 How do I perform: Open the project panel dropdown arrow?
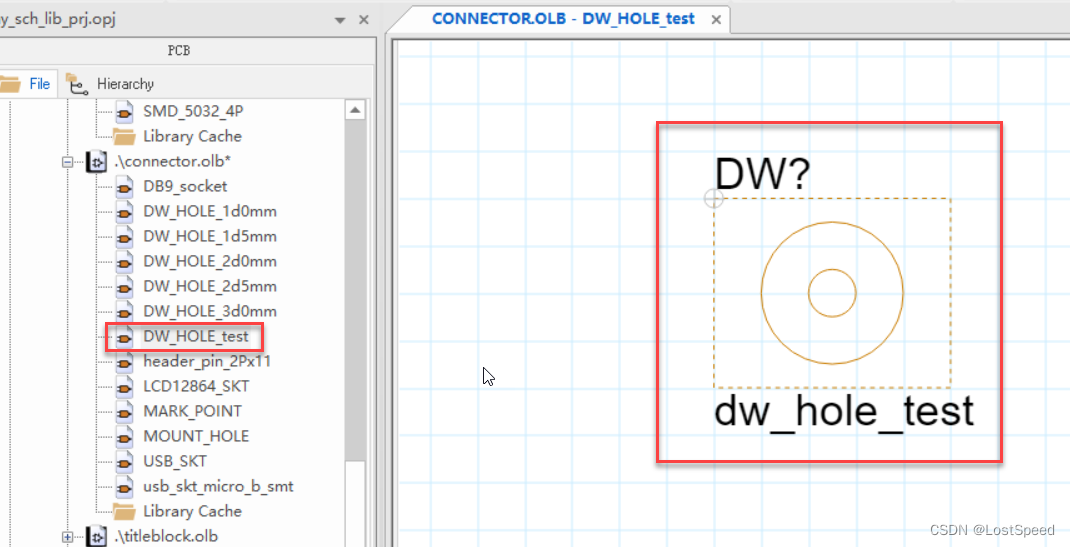340,20
